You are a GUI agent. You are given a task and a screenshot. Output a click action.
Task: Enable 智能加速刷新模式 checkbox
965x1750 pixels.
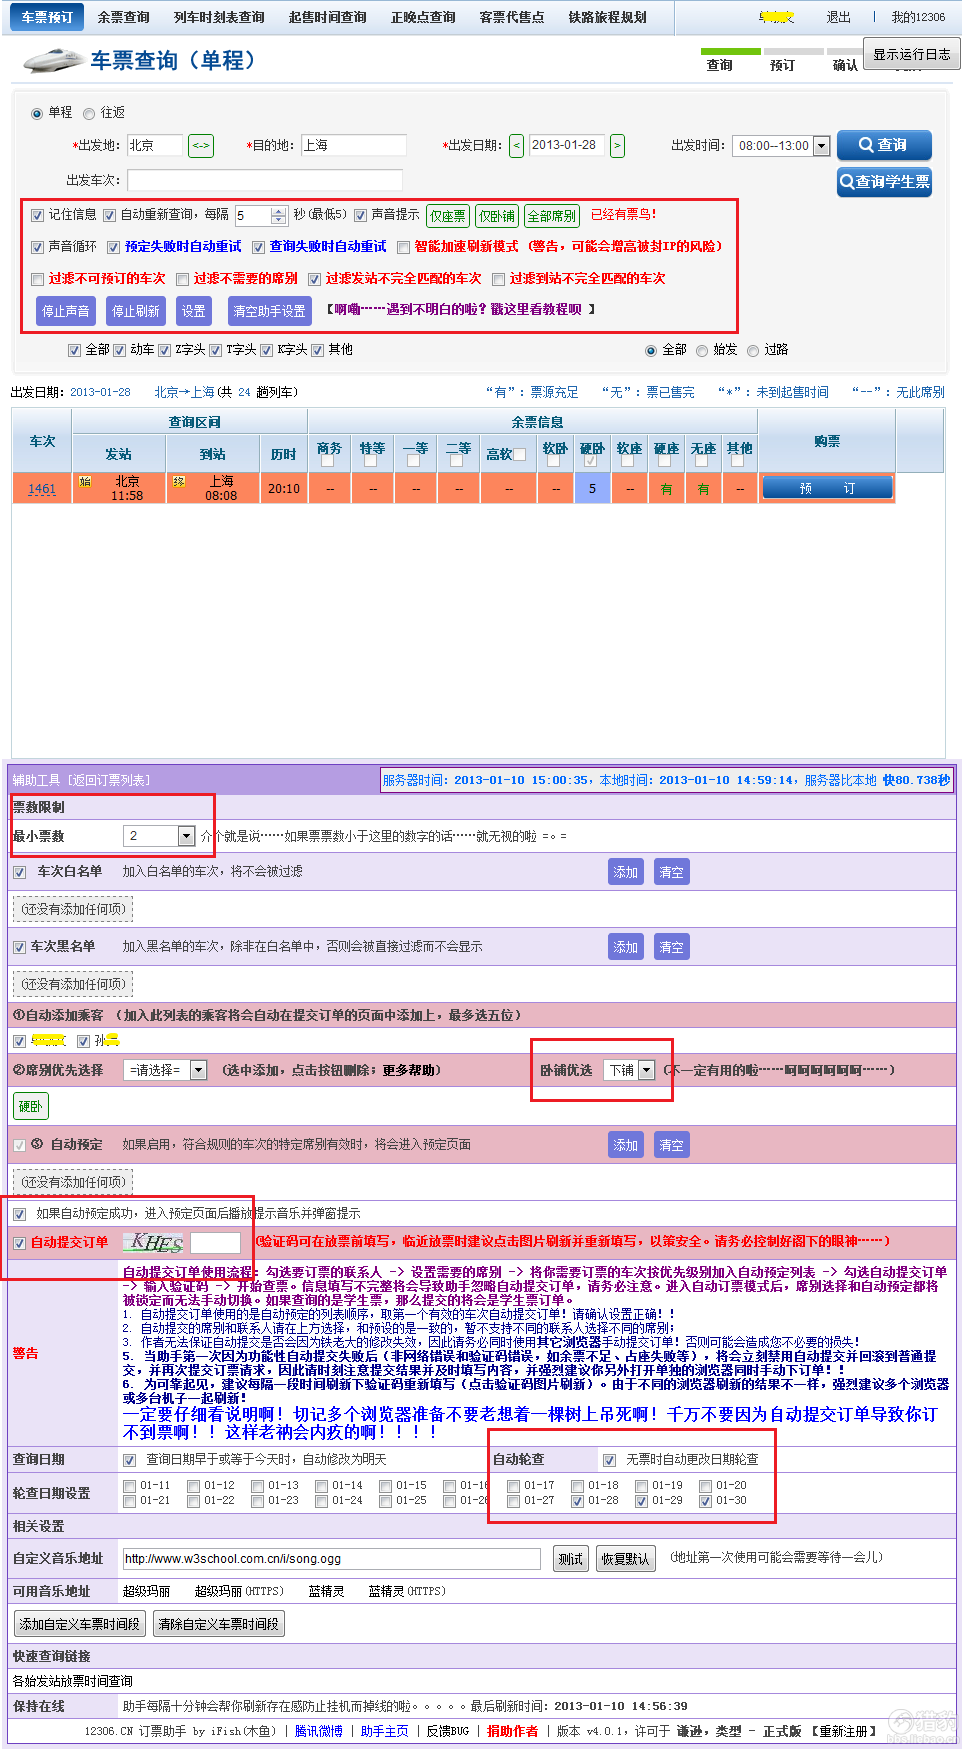tap(403, 247)
